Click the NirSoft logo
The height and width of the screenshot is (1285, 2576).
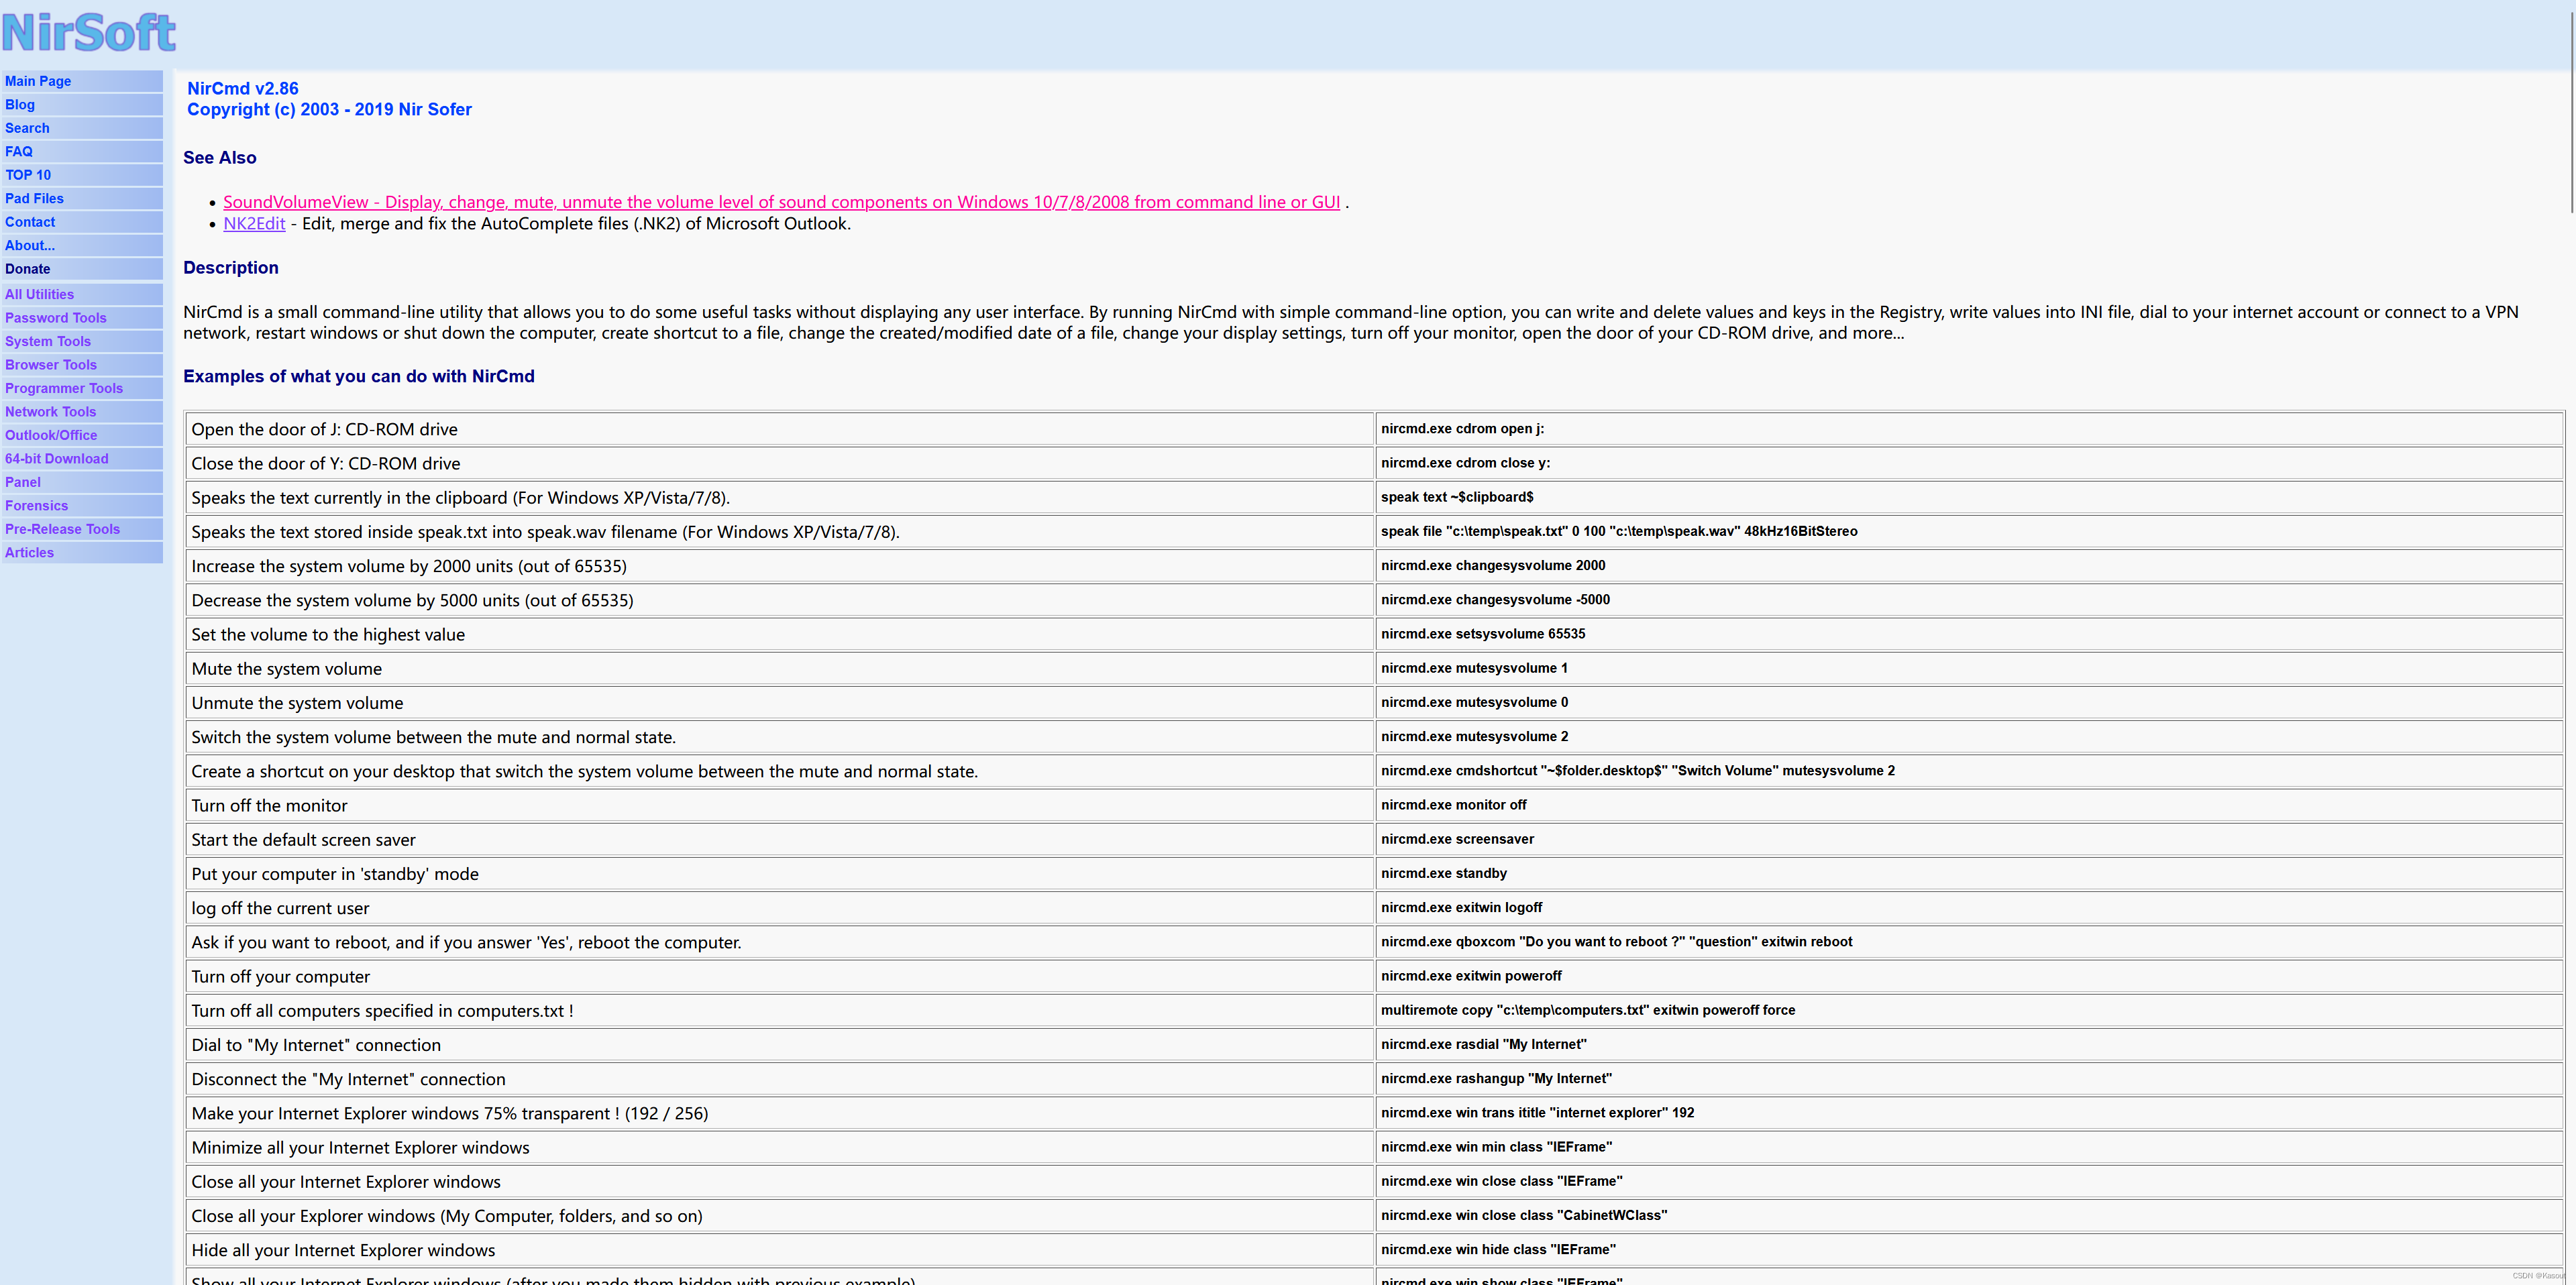89,32
